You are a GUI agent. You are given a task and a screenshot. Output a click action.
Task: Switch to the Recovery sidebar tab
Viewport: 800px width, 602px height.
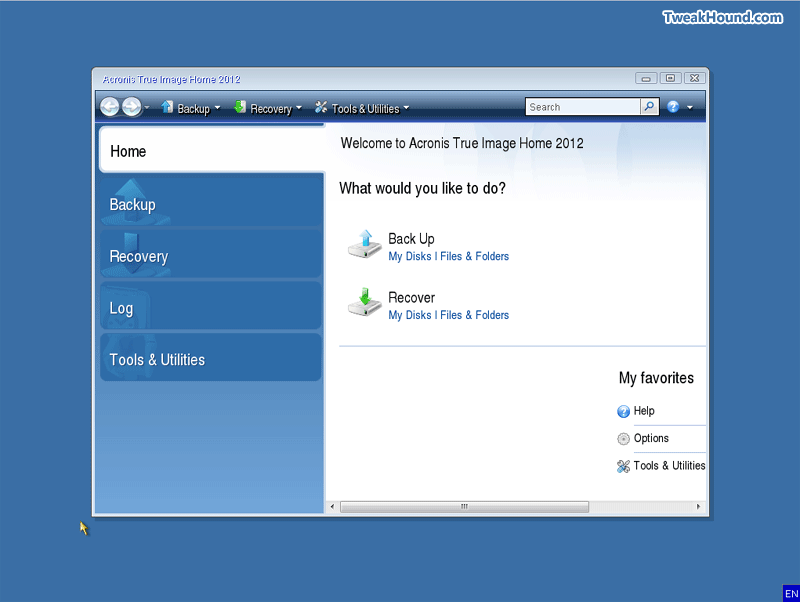[x=211, y=255]
